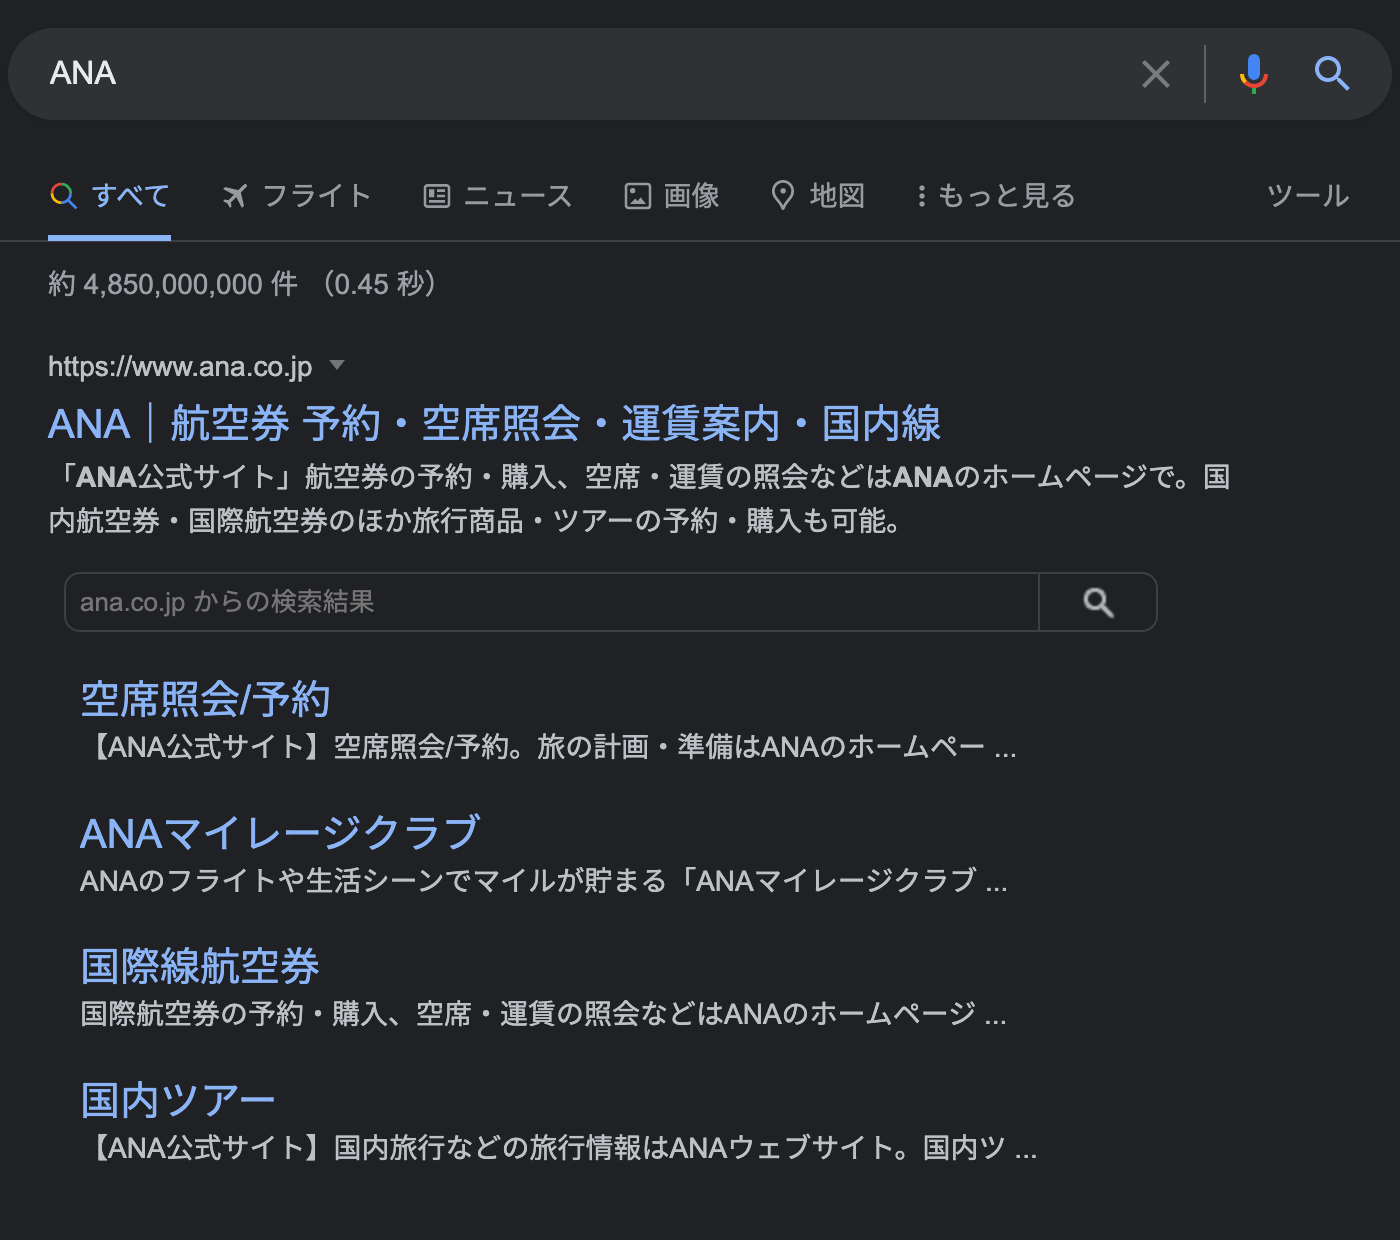The width and height of the screenshot is (1400, 1240).
Task: Open ANA 航空券 予約 main result link
Action: 495,424
